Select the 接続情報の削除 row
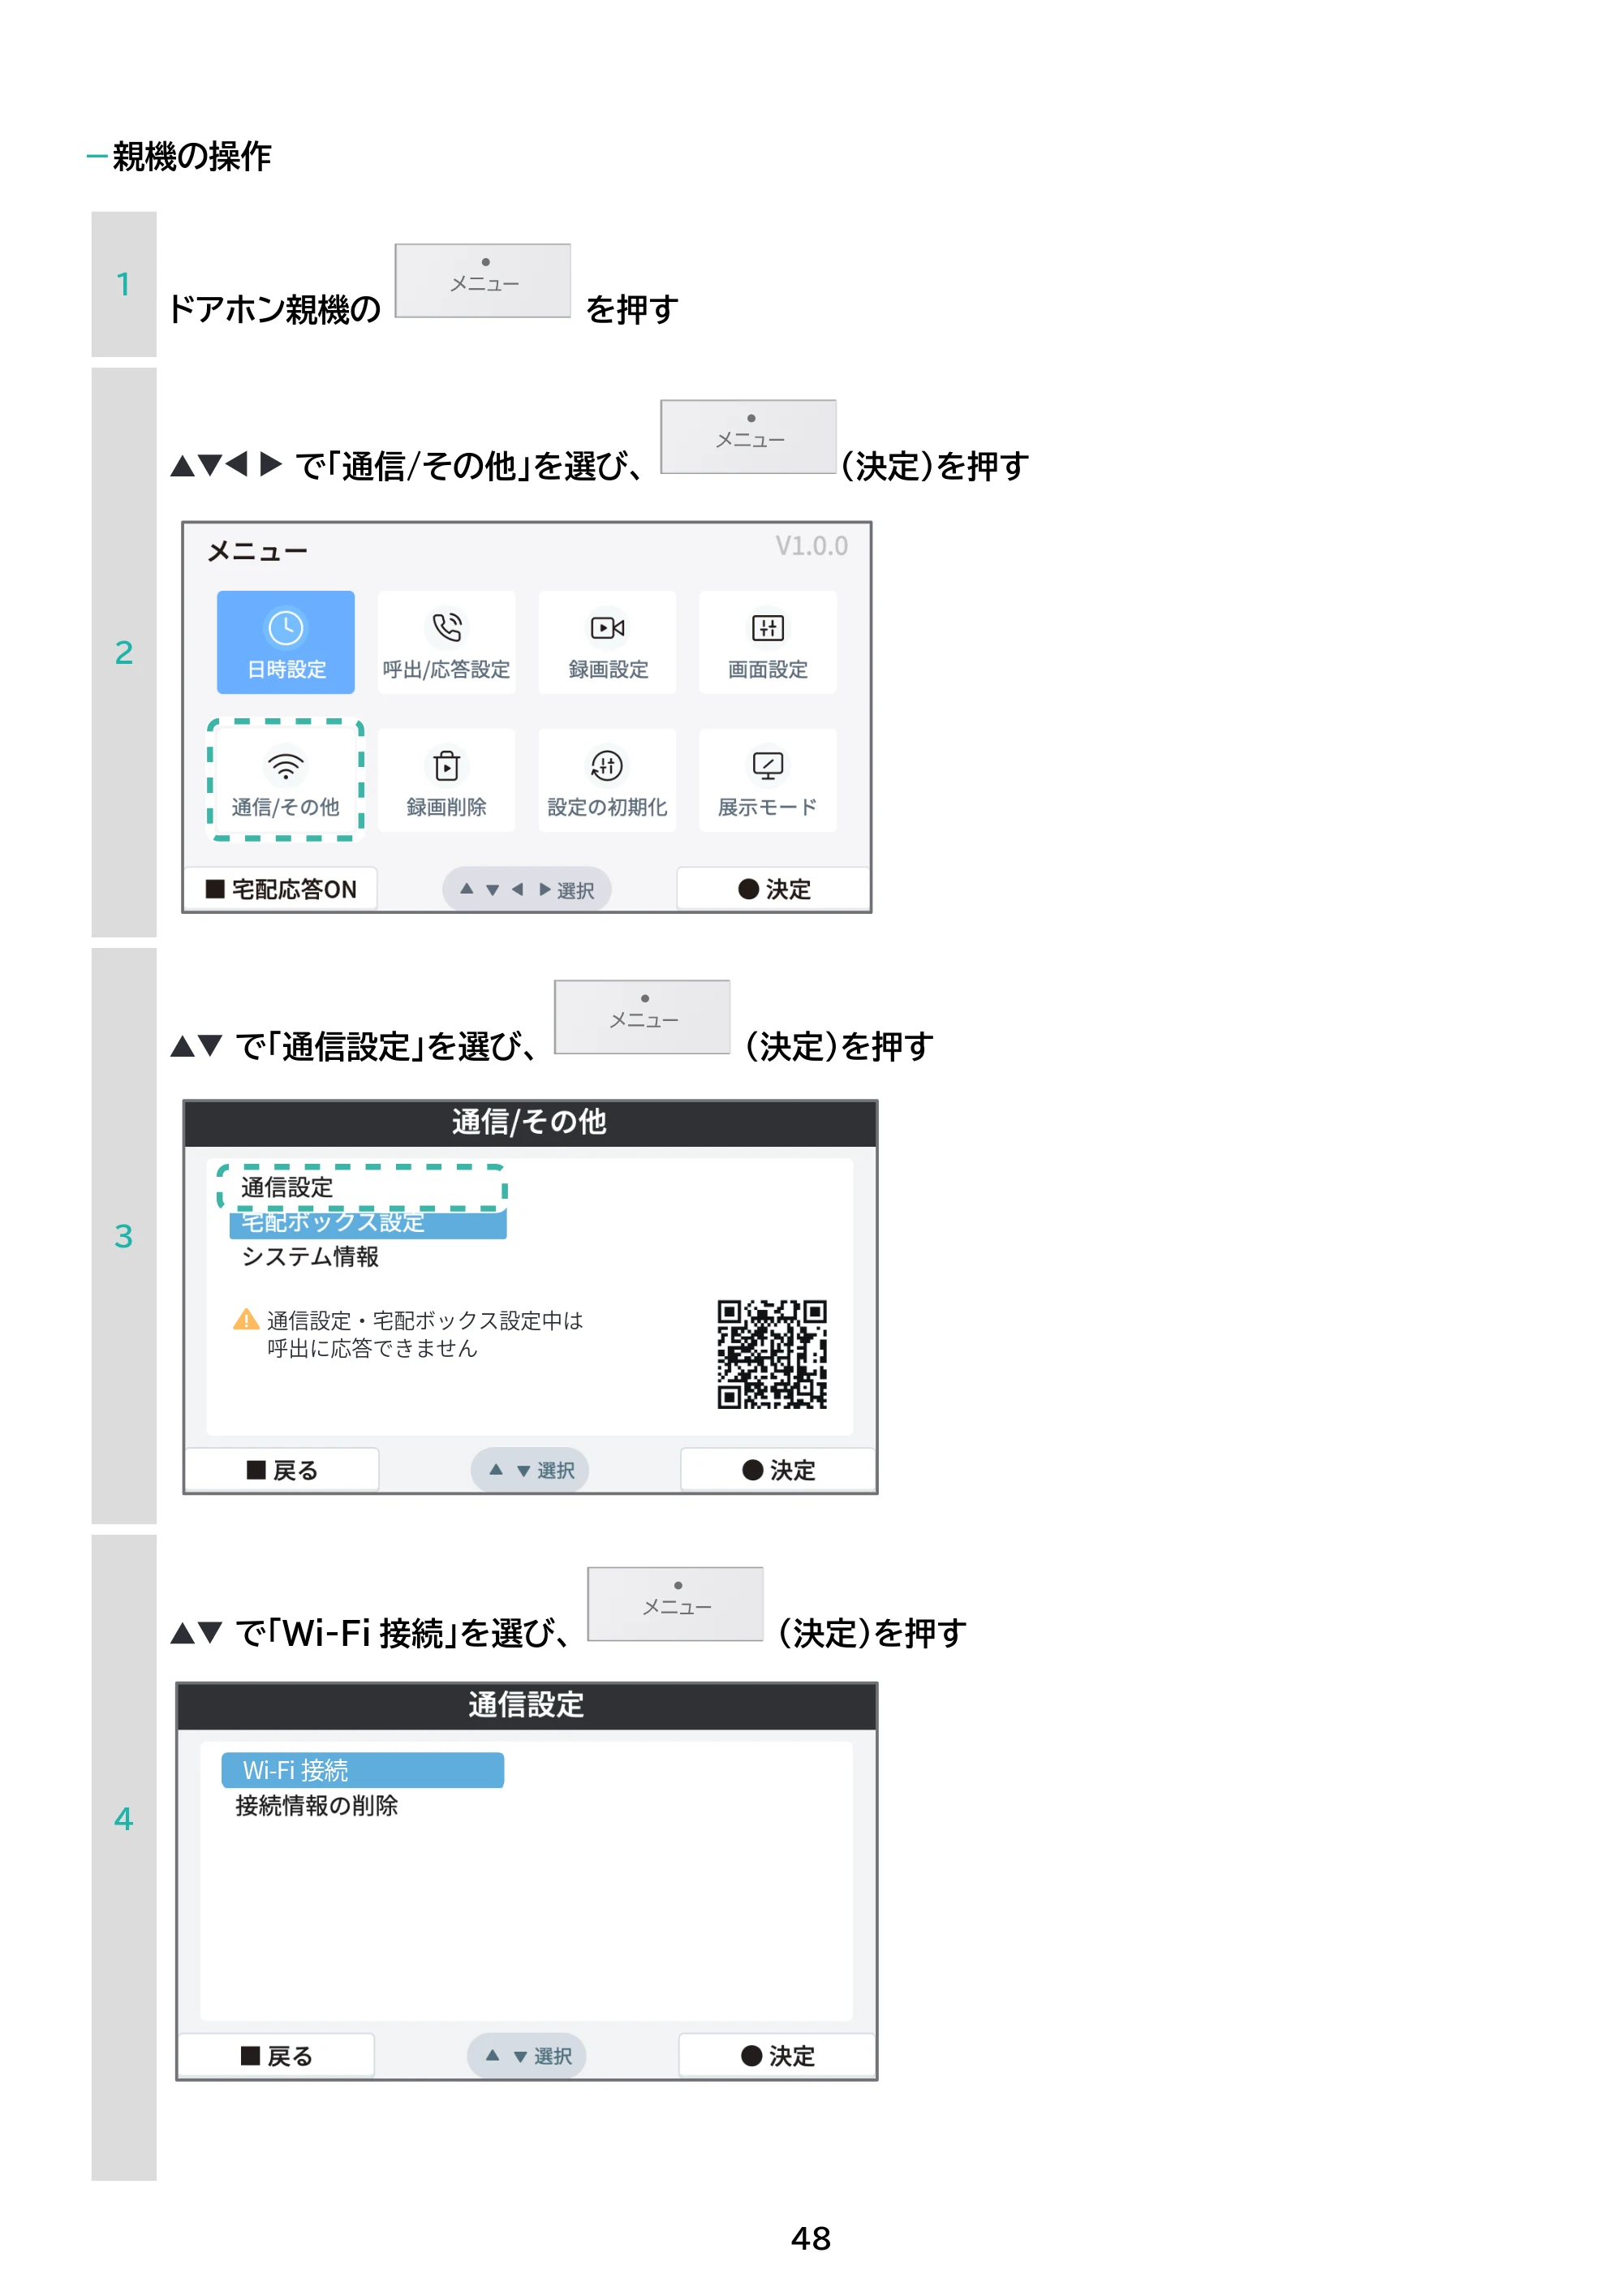The height and width of the screenshot is (2296, 1623). (317, 1806)
